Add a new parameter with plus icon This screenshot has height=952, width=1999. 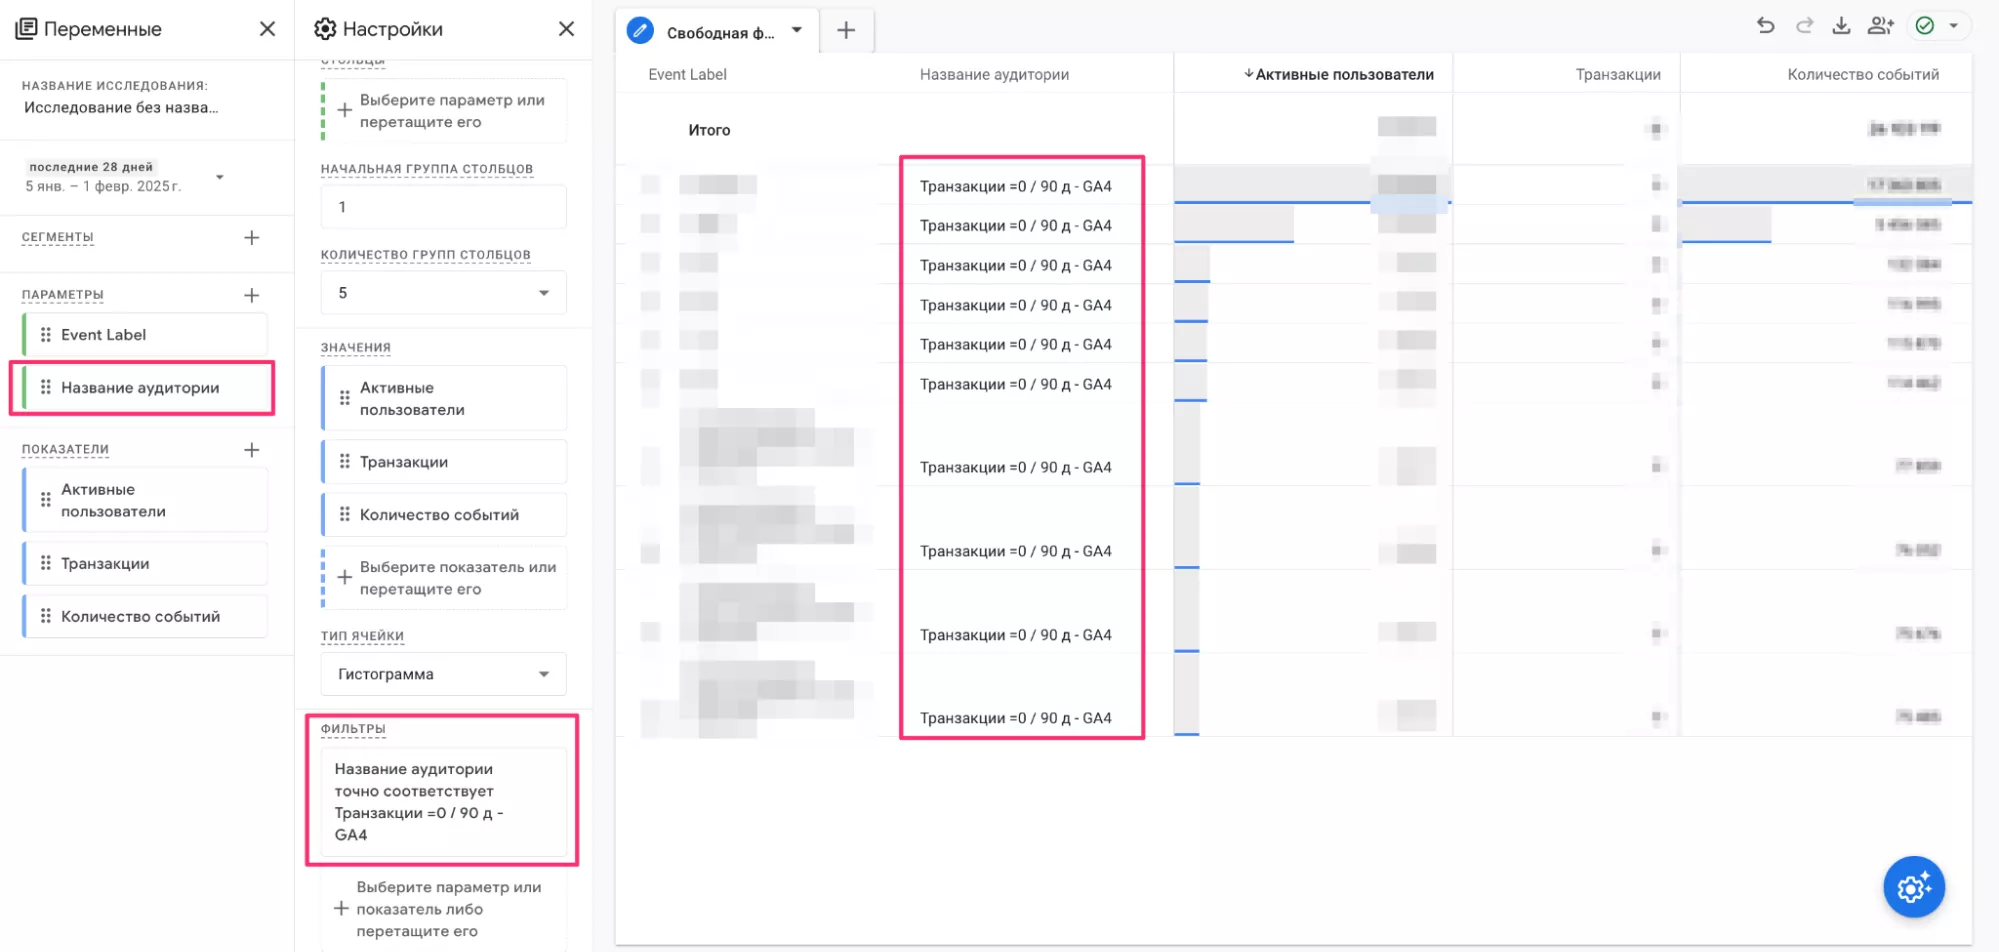(x=251, y=295)
